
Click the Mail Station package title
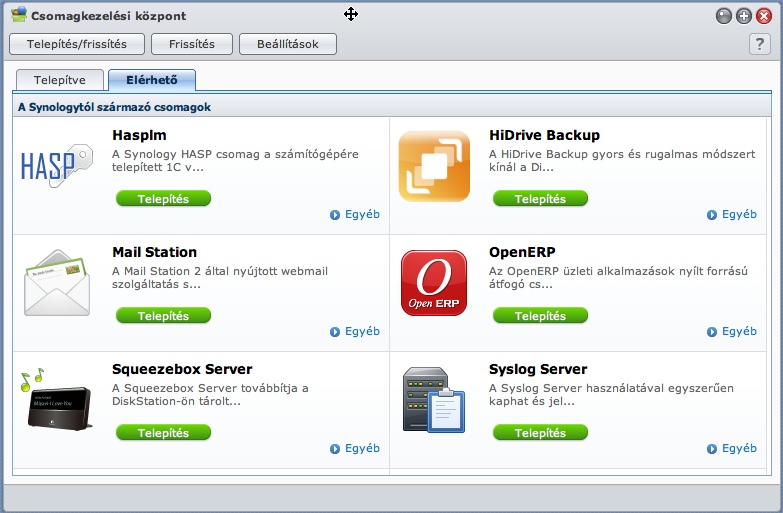(x=154, y=252)
